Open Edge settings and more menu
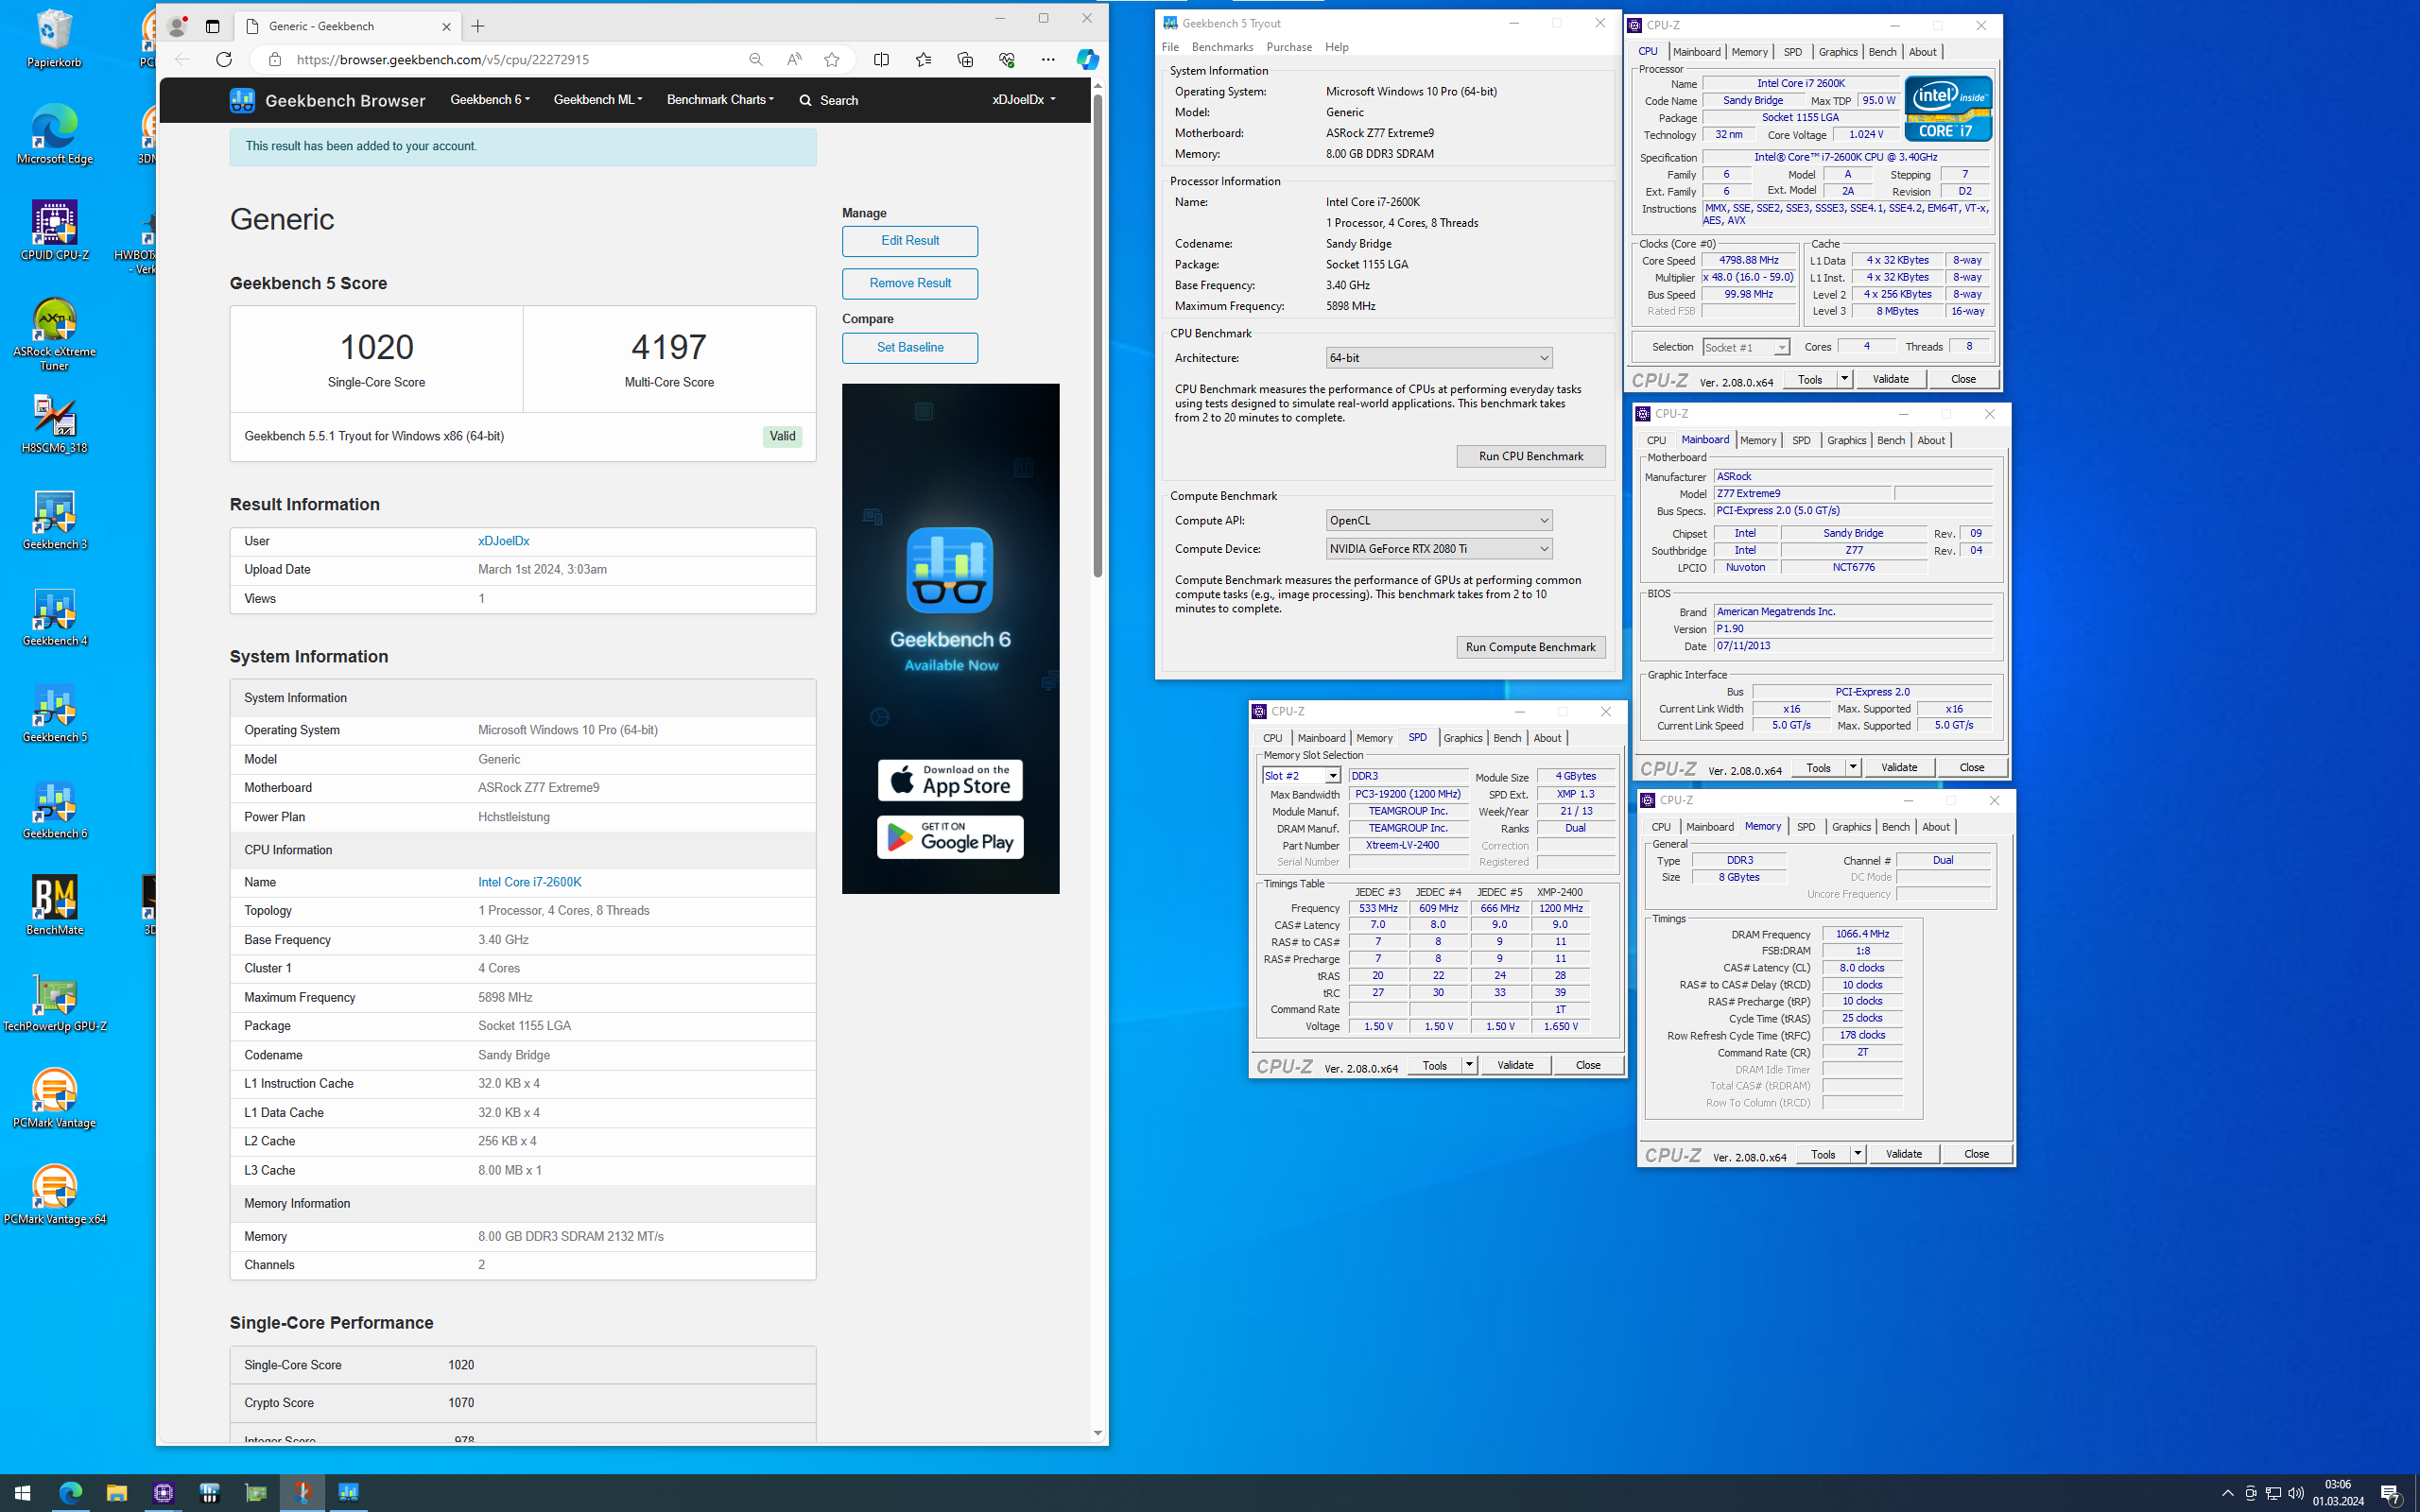 click(x=1048, y=59)
